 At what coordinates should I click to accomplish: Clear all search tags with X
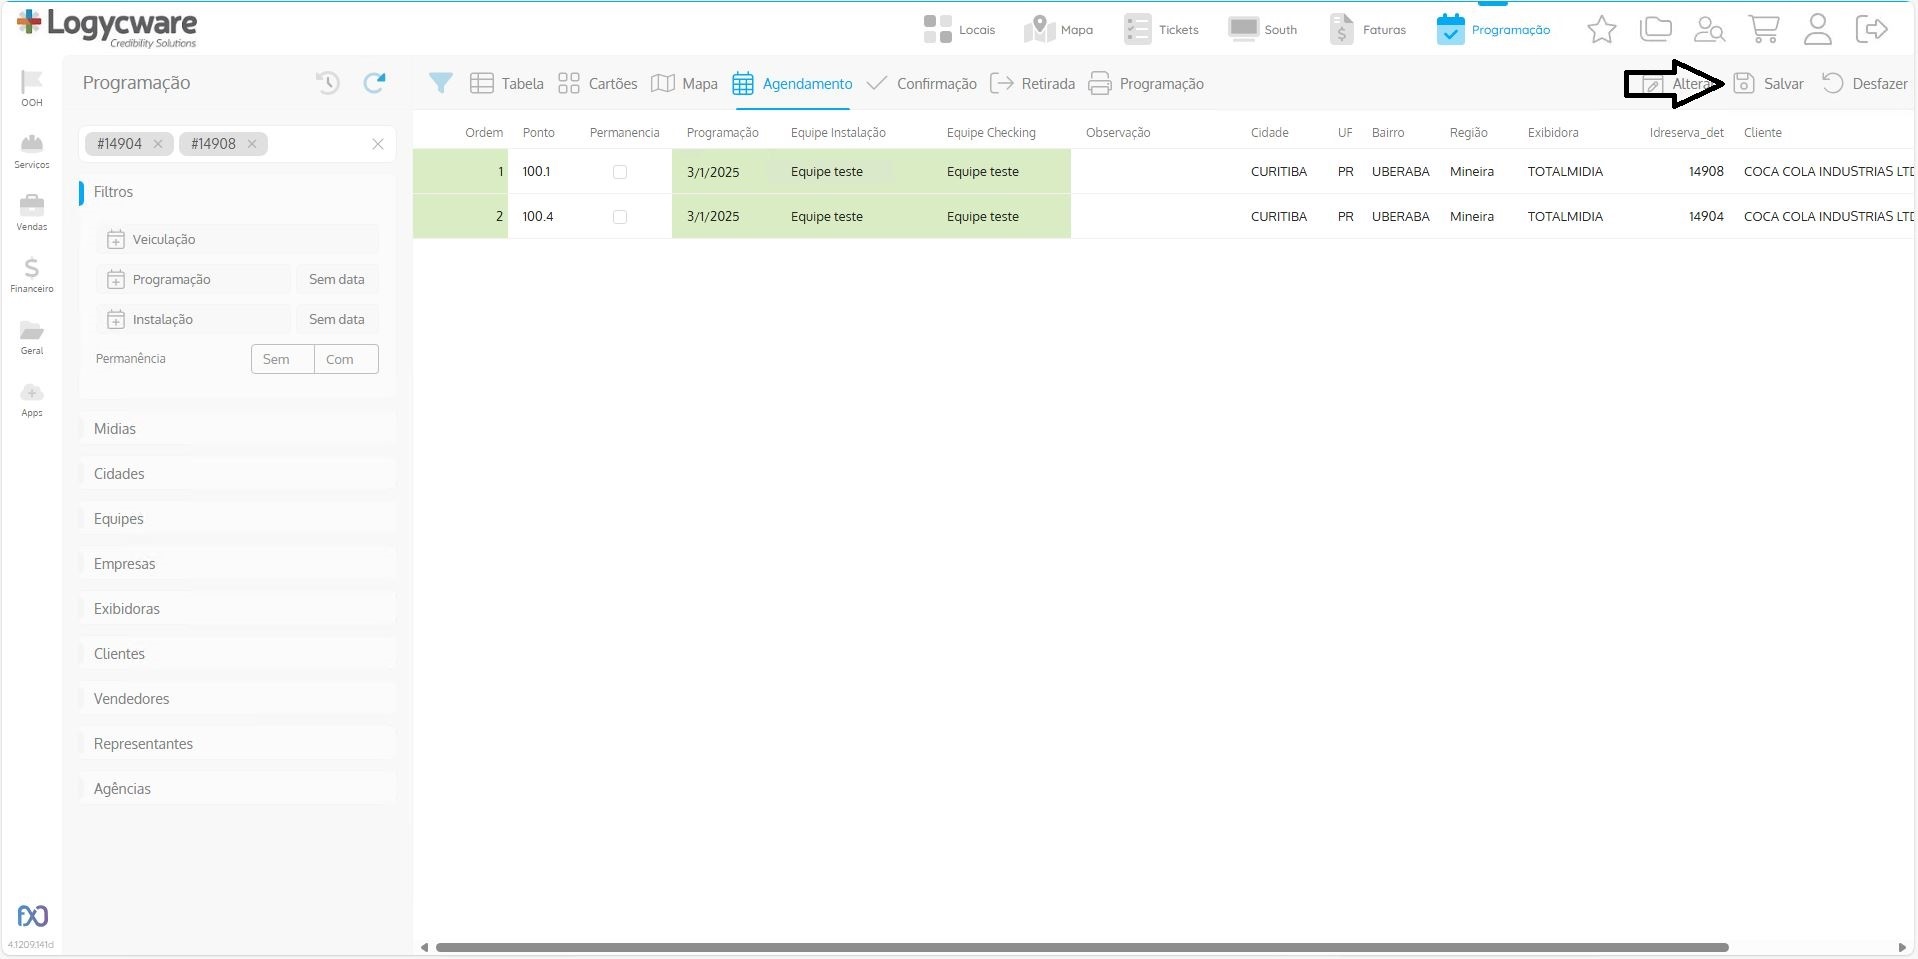click(x=378, y=144)
